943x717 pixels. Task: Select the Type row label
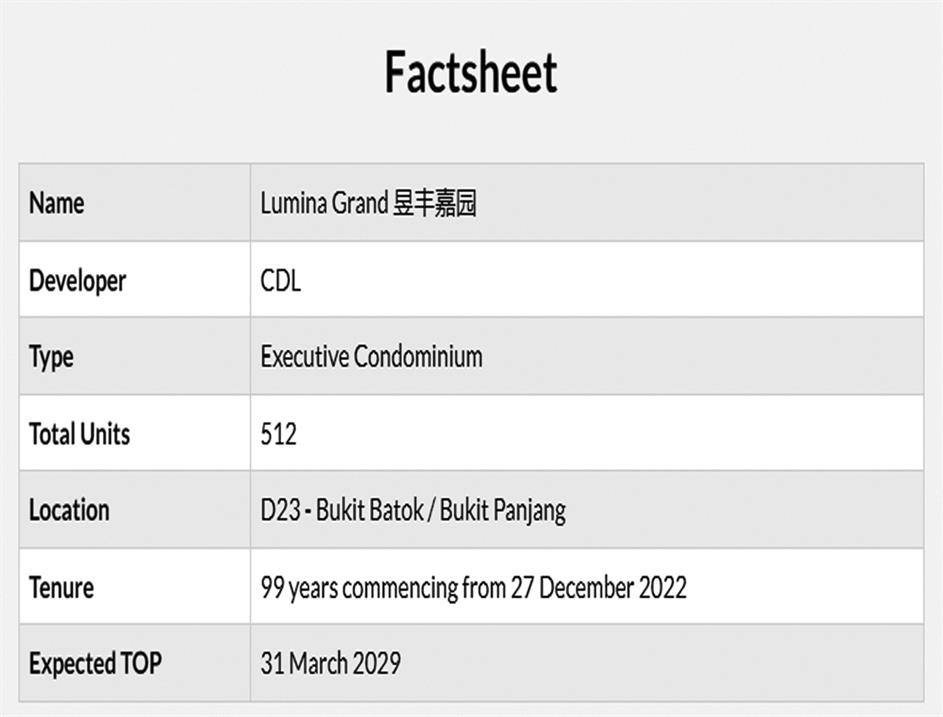(x=51, y=357)
